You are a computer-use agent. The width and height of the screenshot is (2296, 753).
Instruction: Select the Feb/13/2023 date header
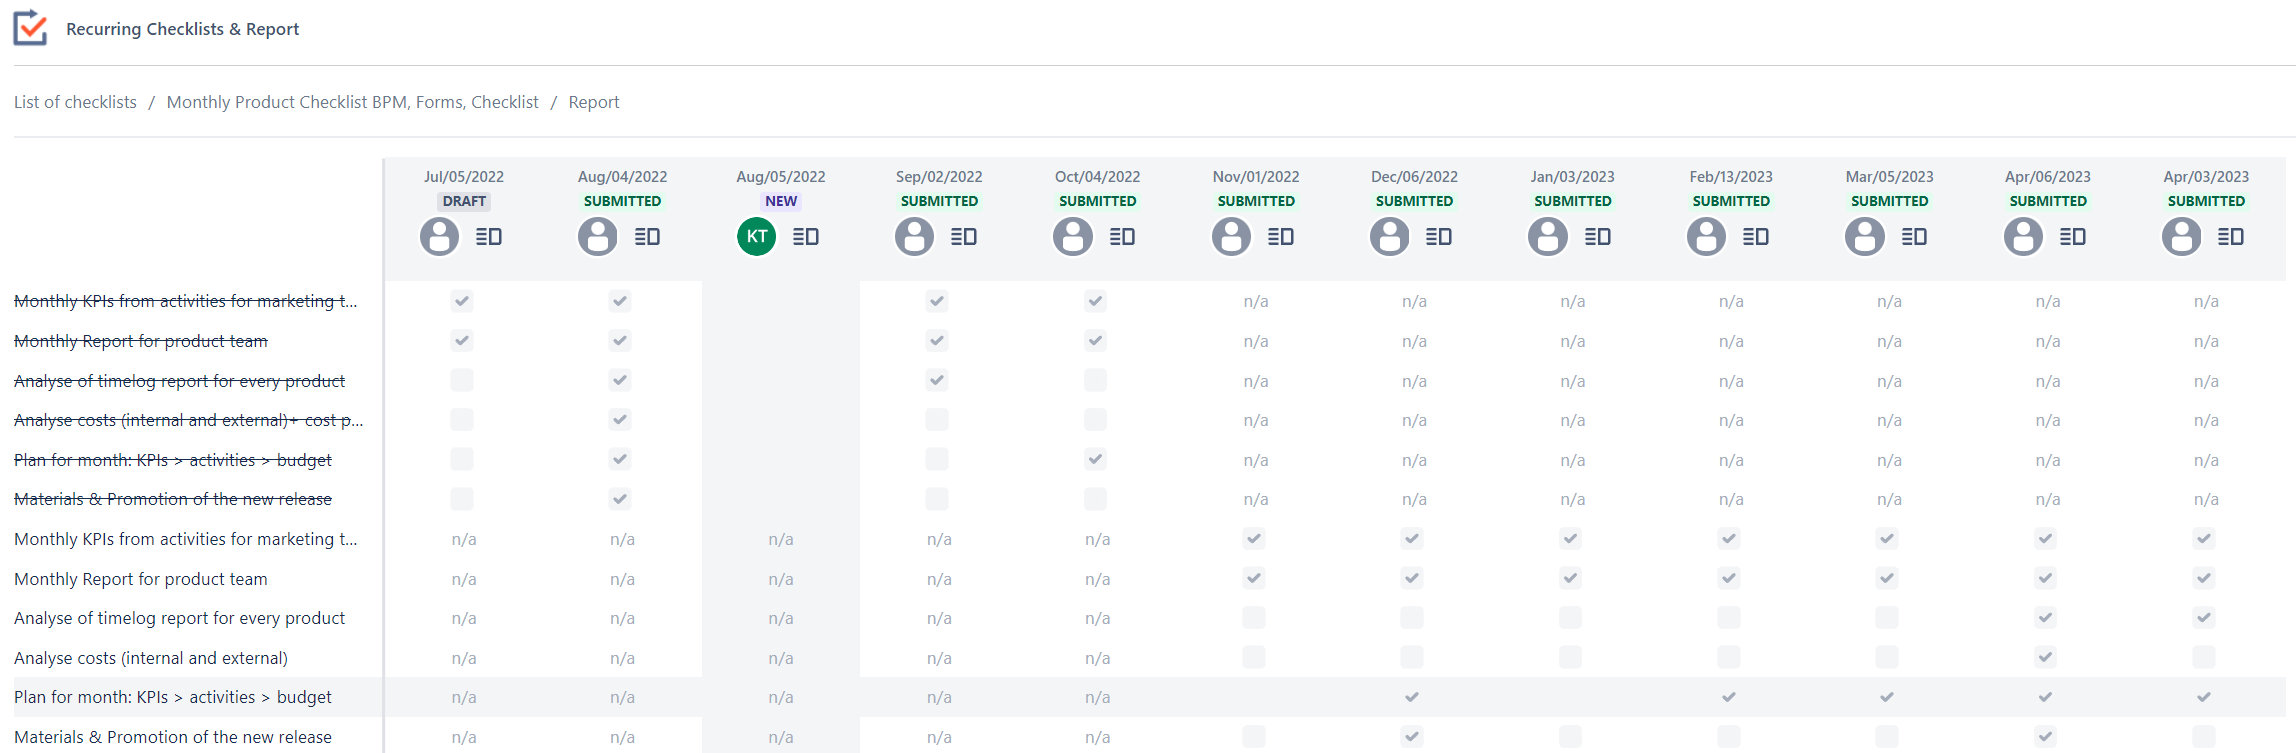[x=1731, y=177]
